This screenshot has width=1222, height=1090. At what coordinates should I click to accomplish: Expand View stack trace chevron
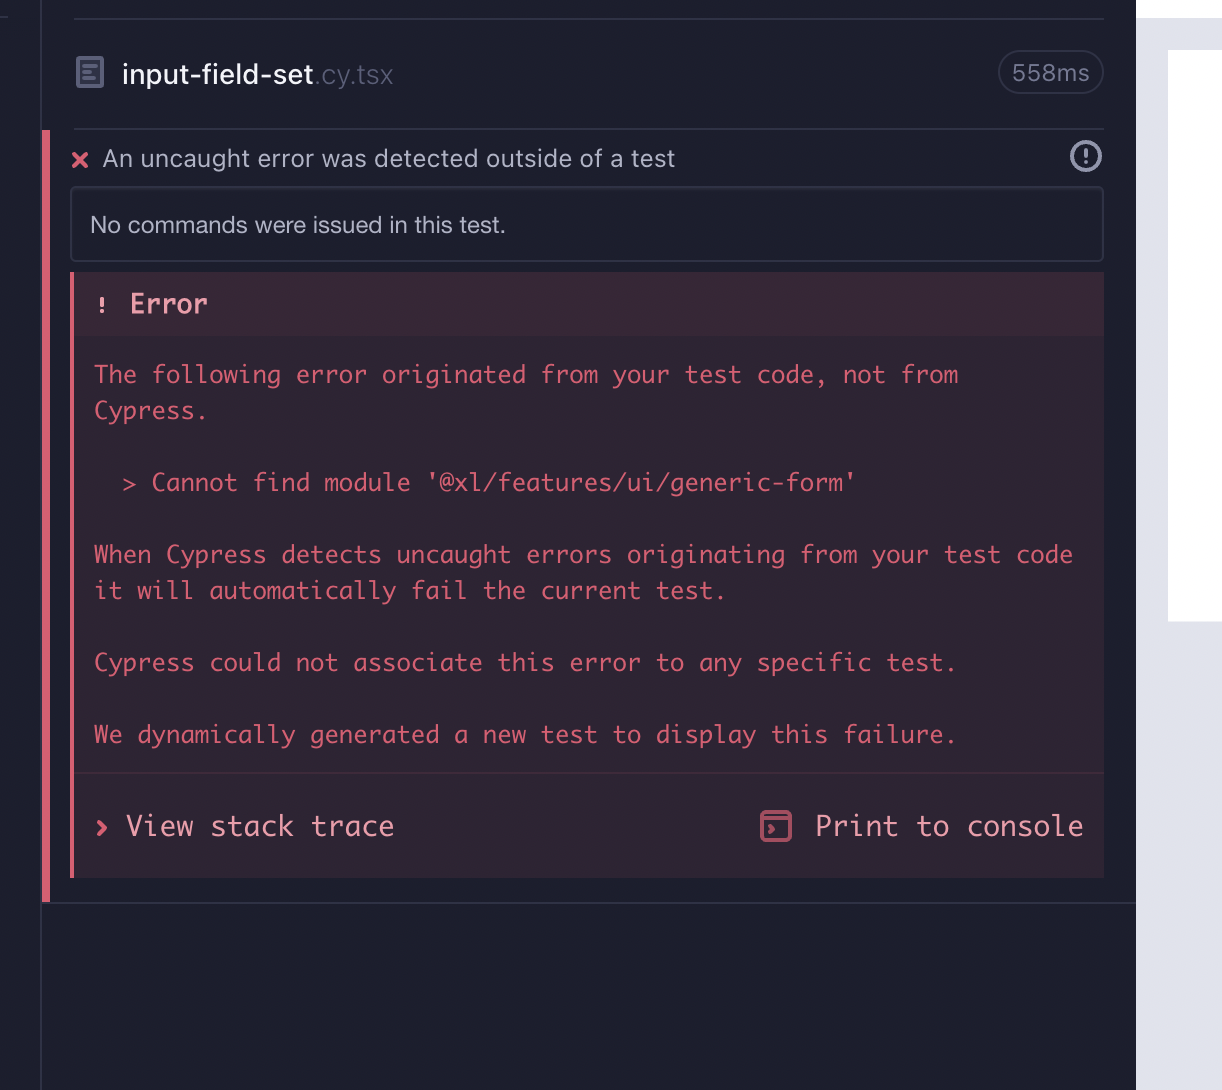pos(102,827)
